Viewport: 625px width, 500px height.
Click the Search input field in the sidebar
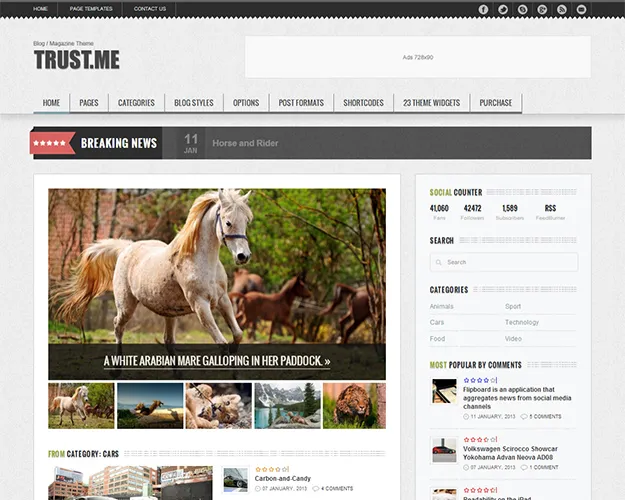[504, 262]
